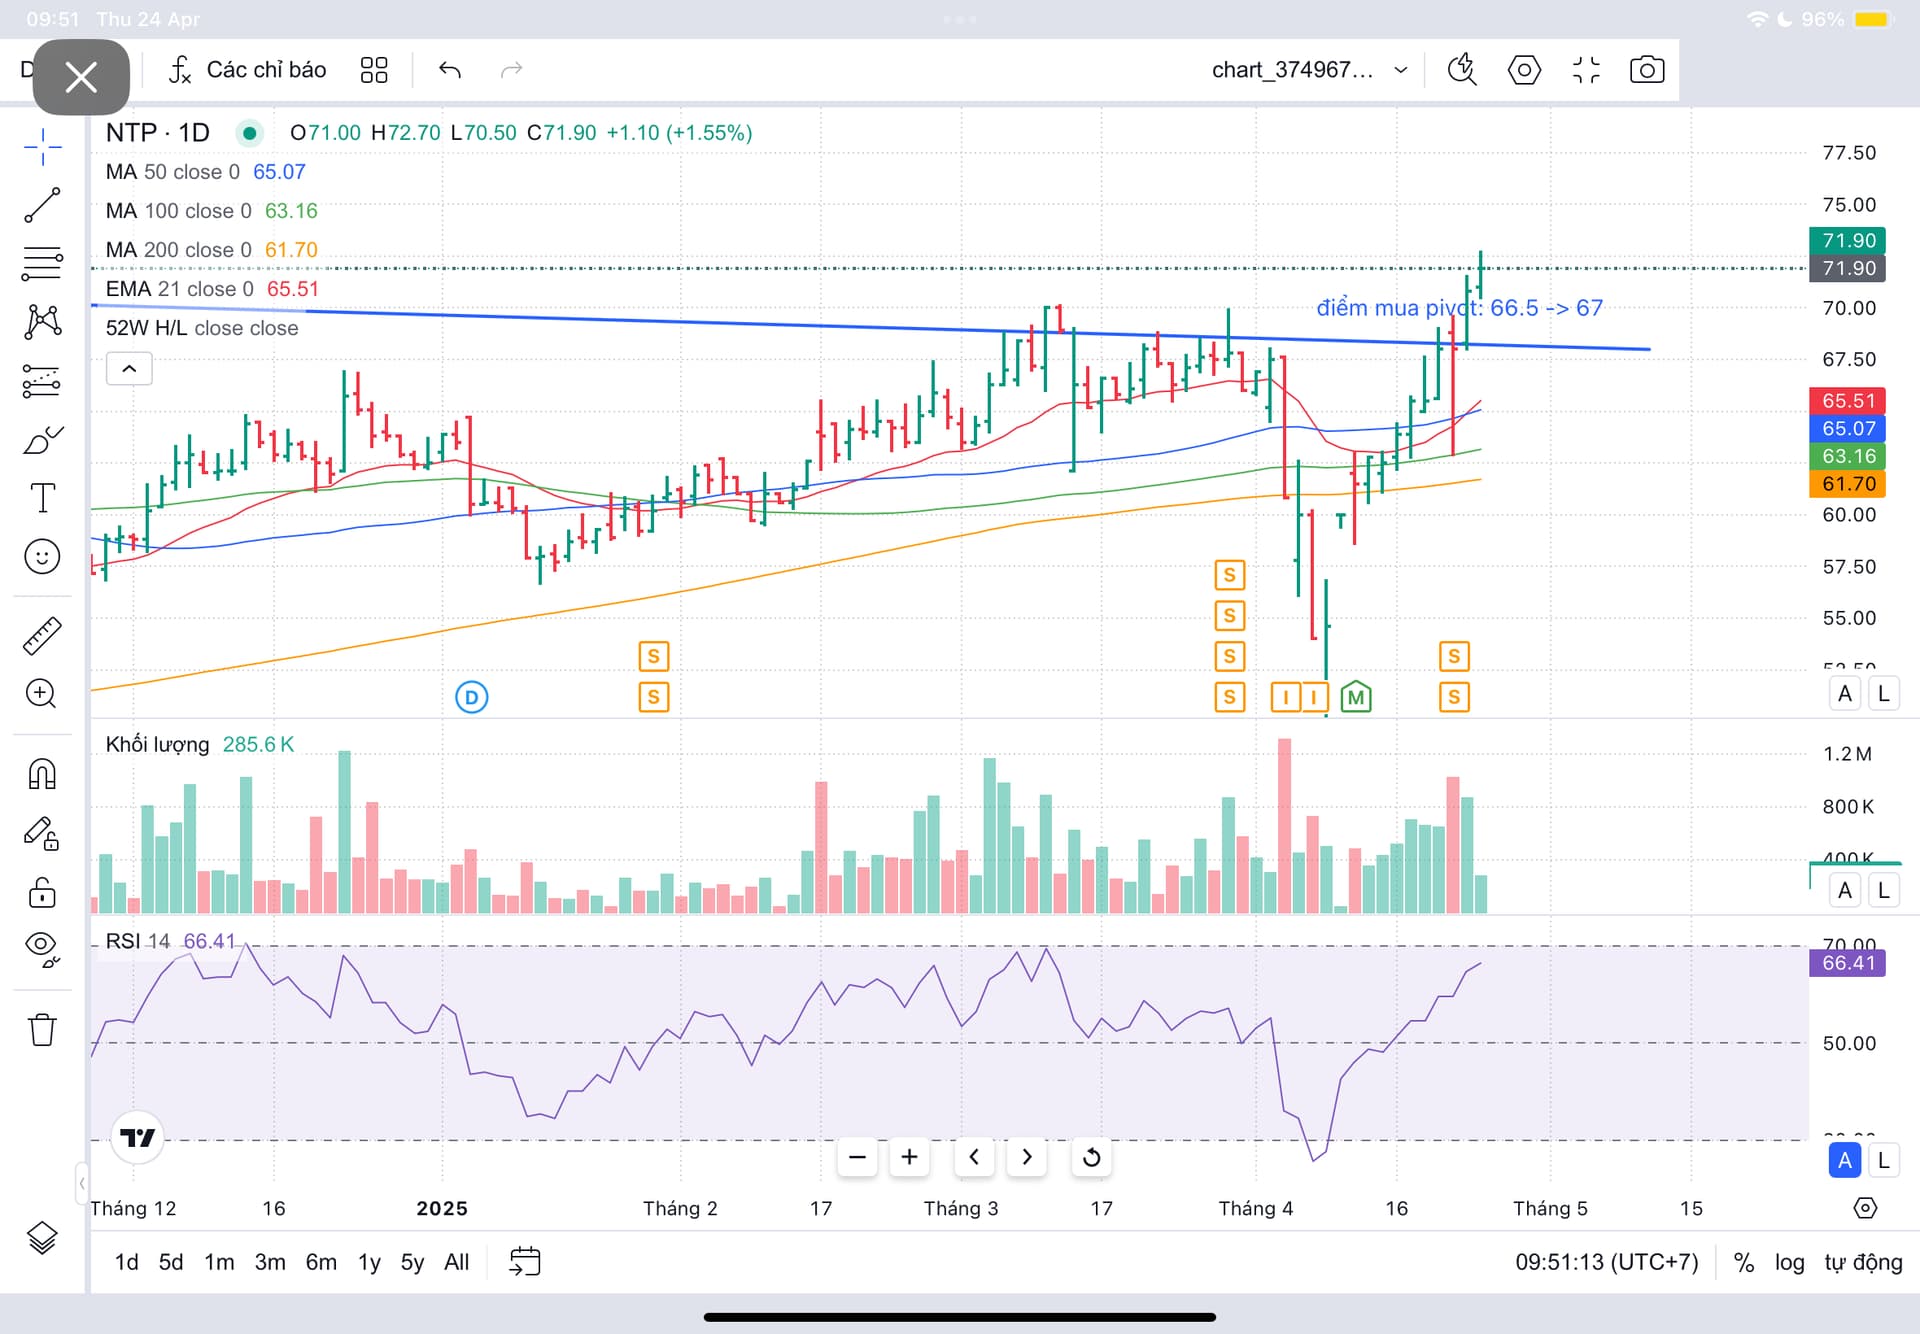Hide all drawings with eye icon

[42, 947]
